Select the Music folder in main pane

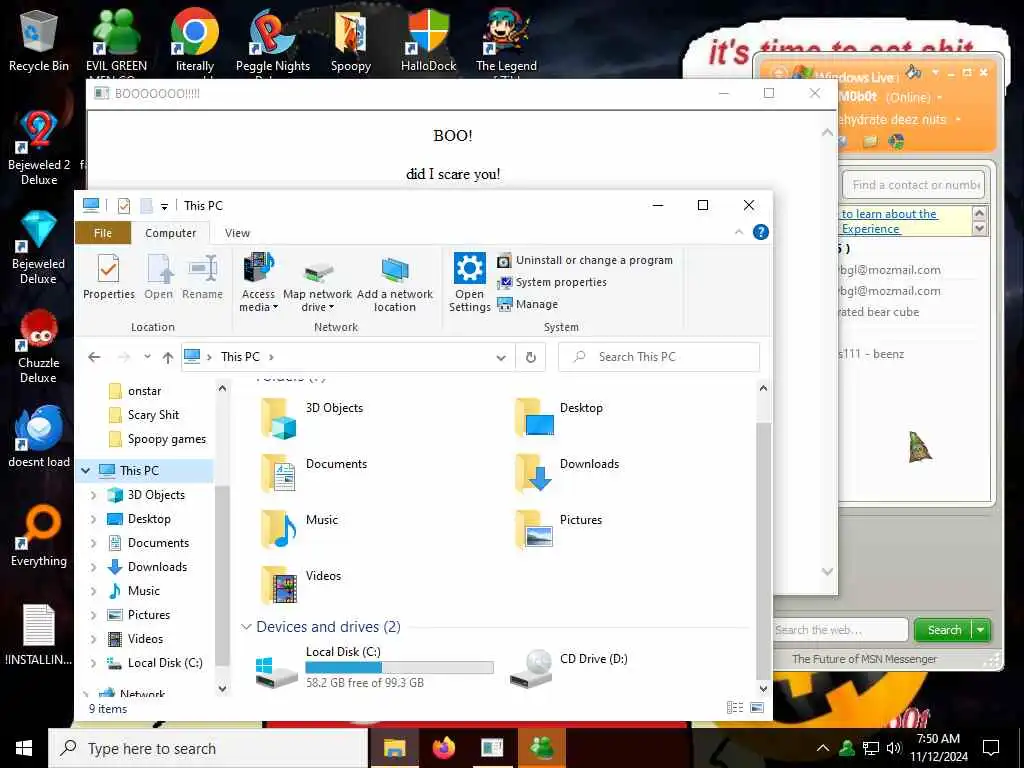299,530
